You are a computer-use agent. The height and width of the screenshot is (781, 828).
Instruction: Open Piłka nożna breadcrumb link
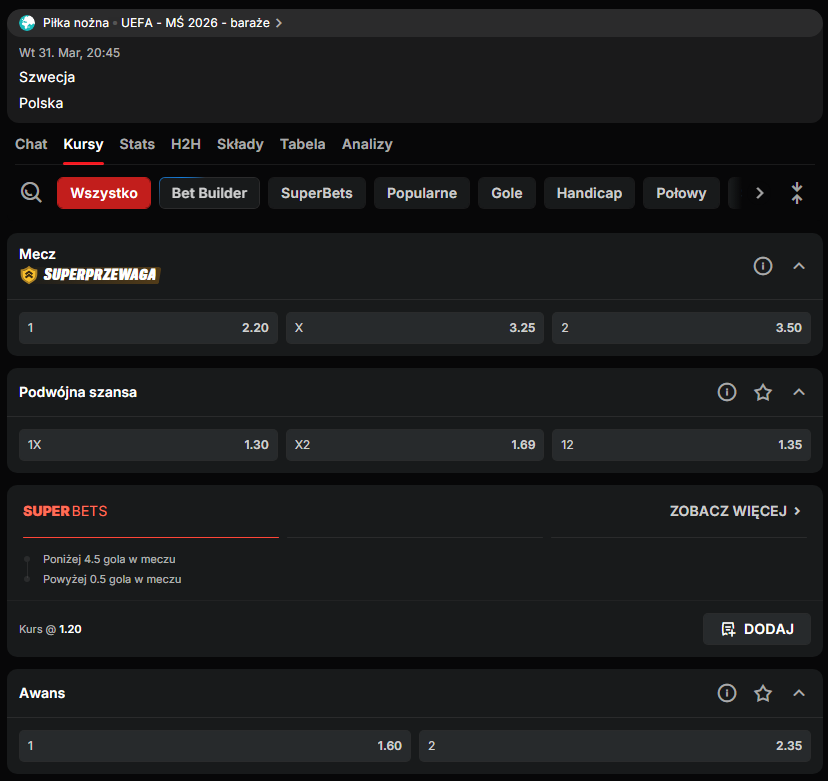pyautogui.click(x=76, y=23)
